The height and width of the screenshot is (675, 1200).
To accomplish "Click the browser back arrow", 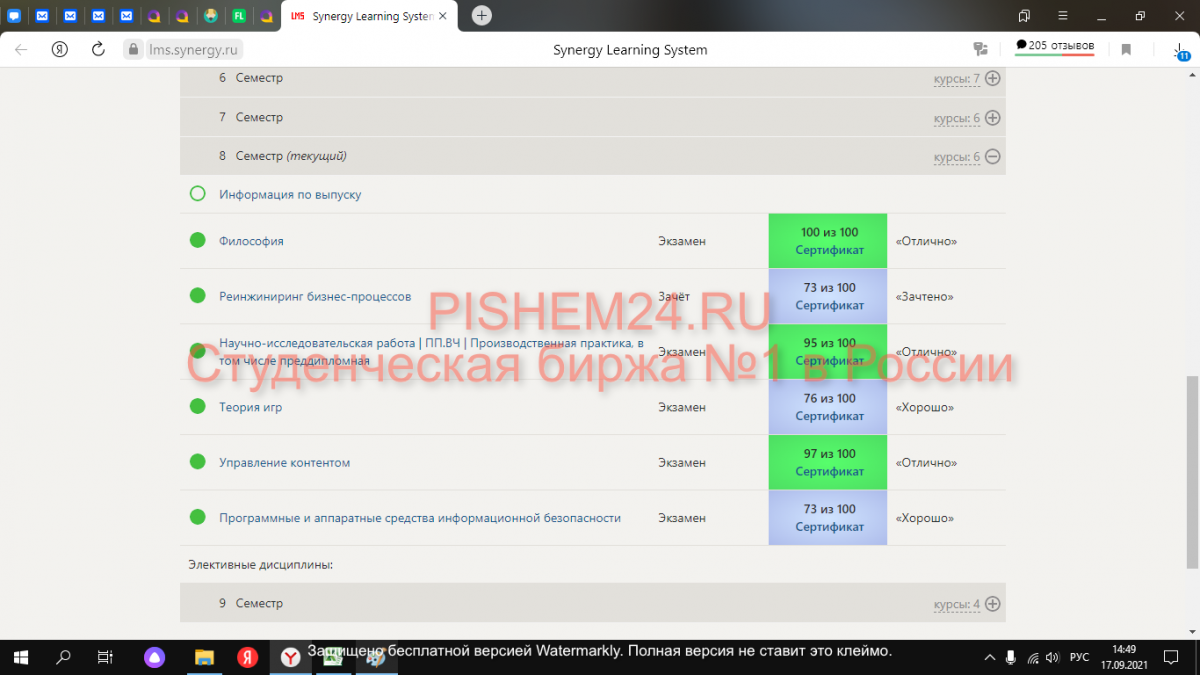I will click(x=21, y=49).
